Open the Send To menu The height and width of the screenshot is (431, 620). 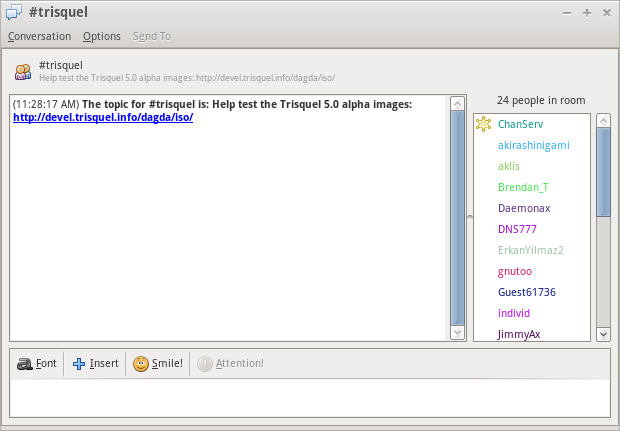[x=152, y=36]
